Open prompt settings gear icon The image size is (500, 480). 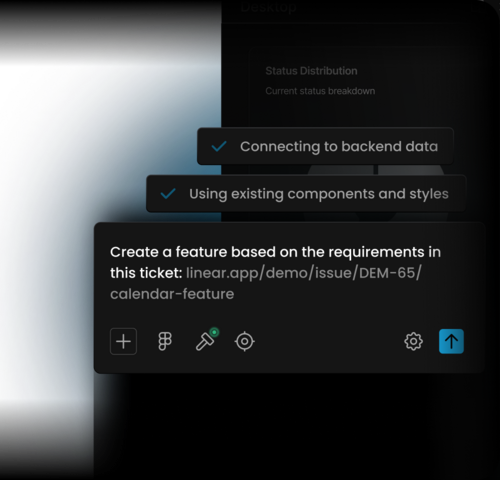tap(413, 341)
